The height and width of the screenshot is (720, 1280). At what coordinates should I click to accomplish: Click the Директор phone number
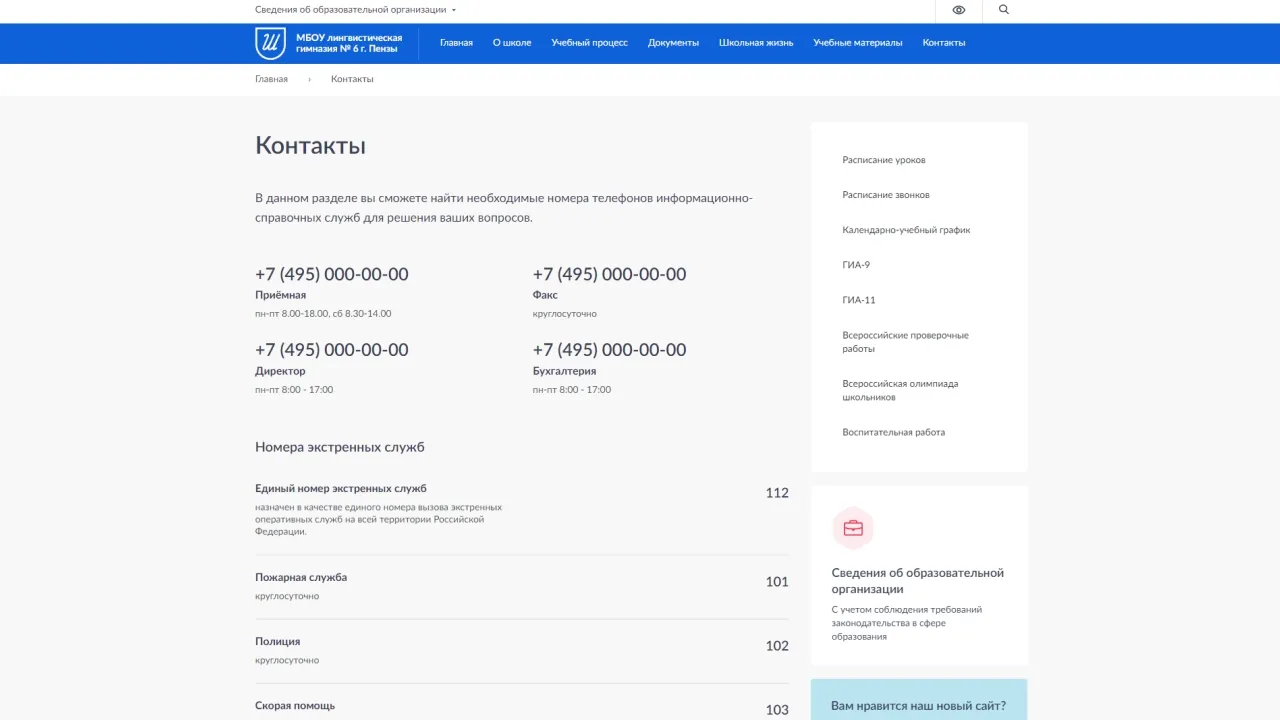(332, 350)
